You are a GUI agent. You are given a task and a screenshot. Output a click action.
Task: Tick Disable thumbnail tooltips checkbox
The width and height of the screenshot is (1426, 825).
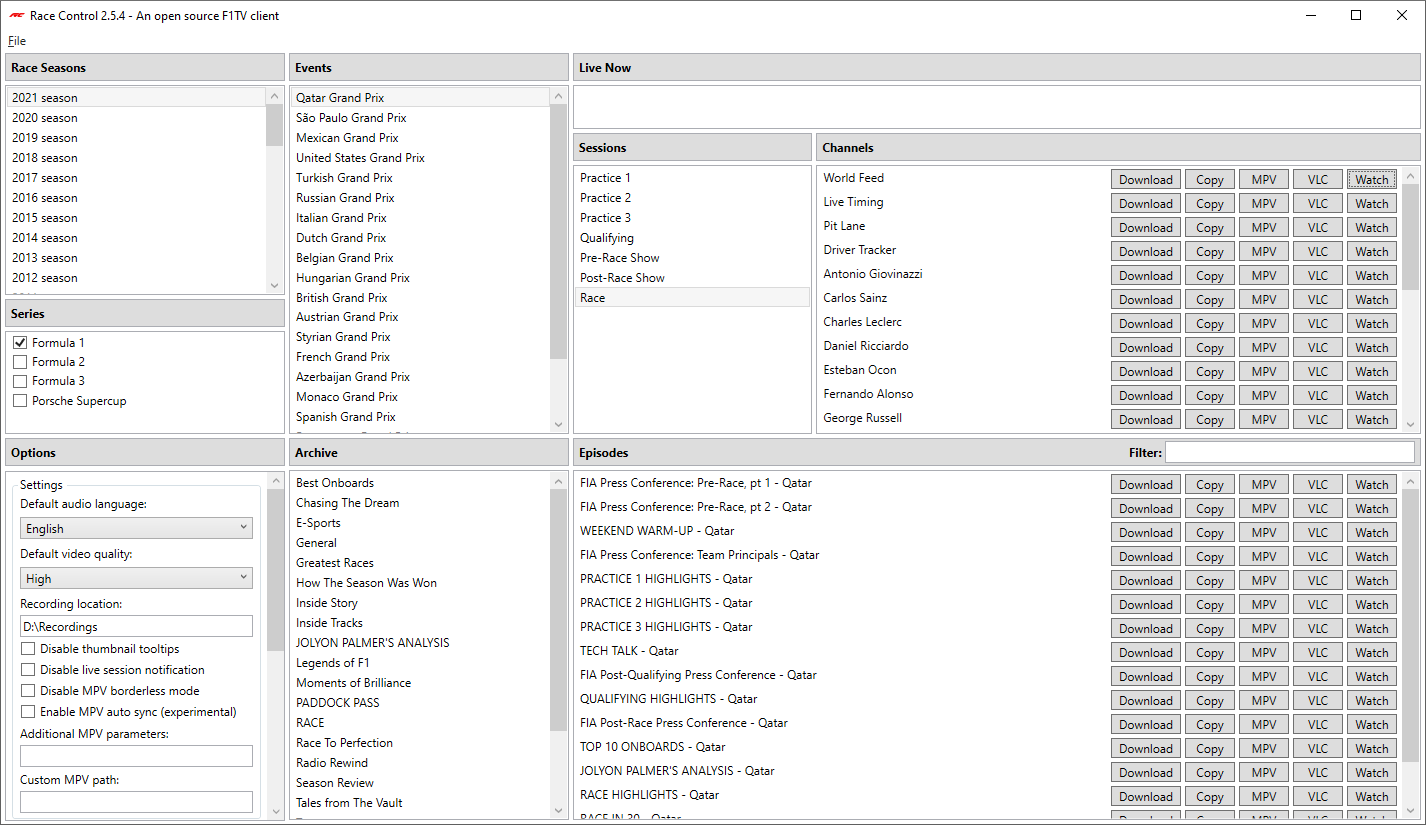tap(28, 649)
